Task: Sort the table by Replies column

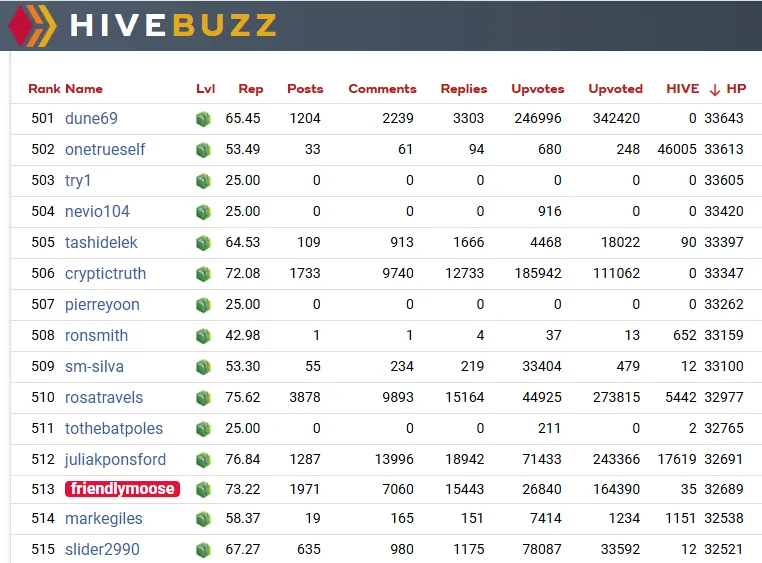Action: click(x=464, y=89)
